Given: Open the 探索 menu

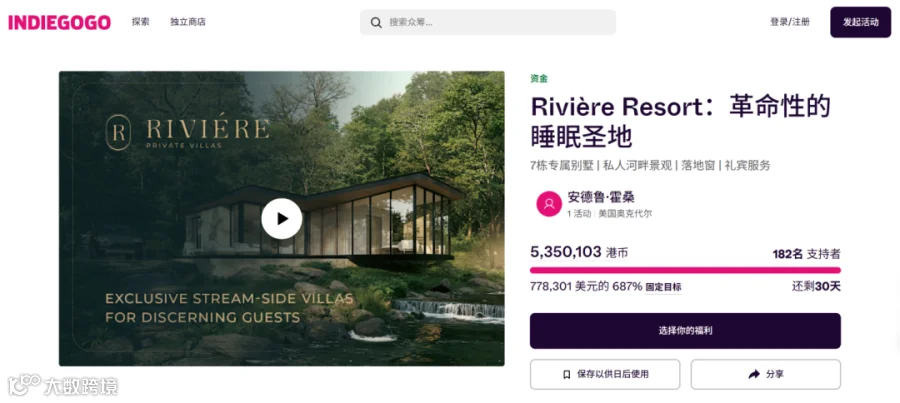Looking at the screenshot, I should tap(141, 22).
